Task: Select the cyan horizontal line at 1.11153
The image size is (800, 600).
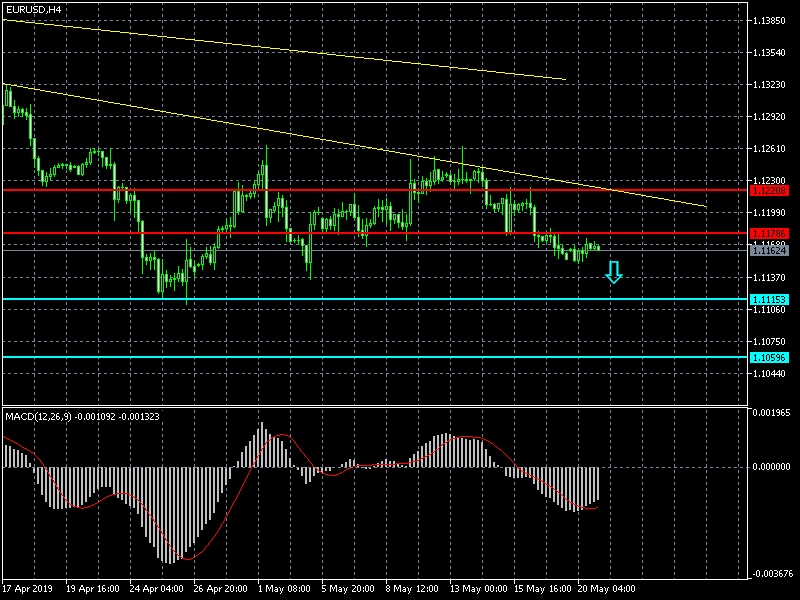Action: 376,299
